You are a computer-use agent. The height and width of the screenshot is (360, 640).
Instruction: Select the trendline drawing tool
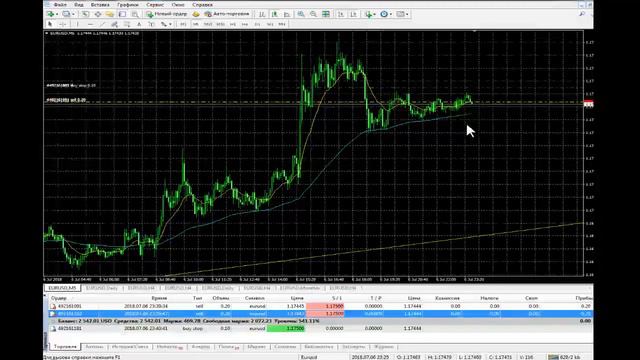point(102,24)
